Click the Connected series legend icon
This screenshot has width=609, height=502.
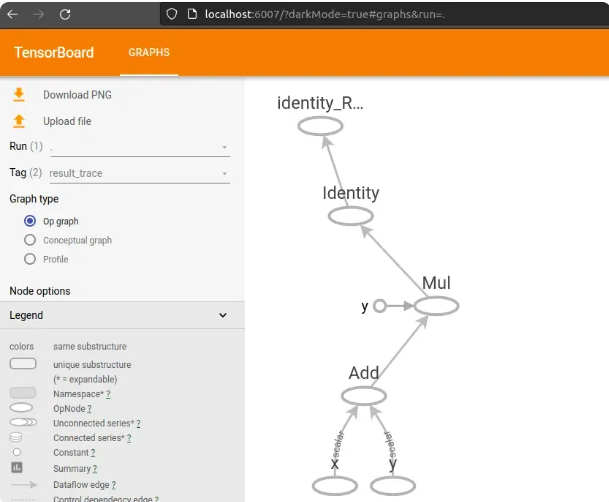tap(16, 437)
